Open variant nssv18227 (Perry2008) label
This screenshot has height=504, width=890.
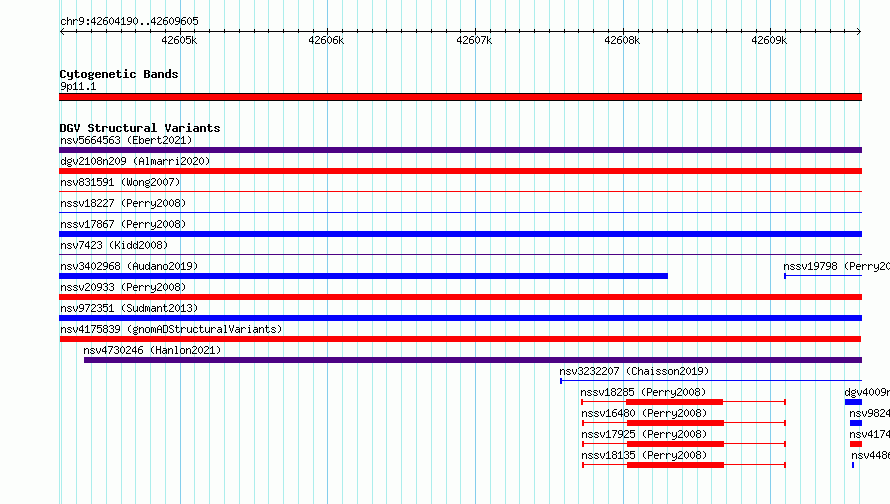tap(123, 203)
